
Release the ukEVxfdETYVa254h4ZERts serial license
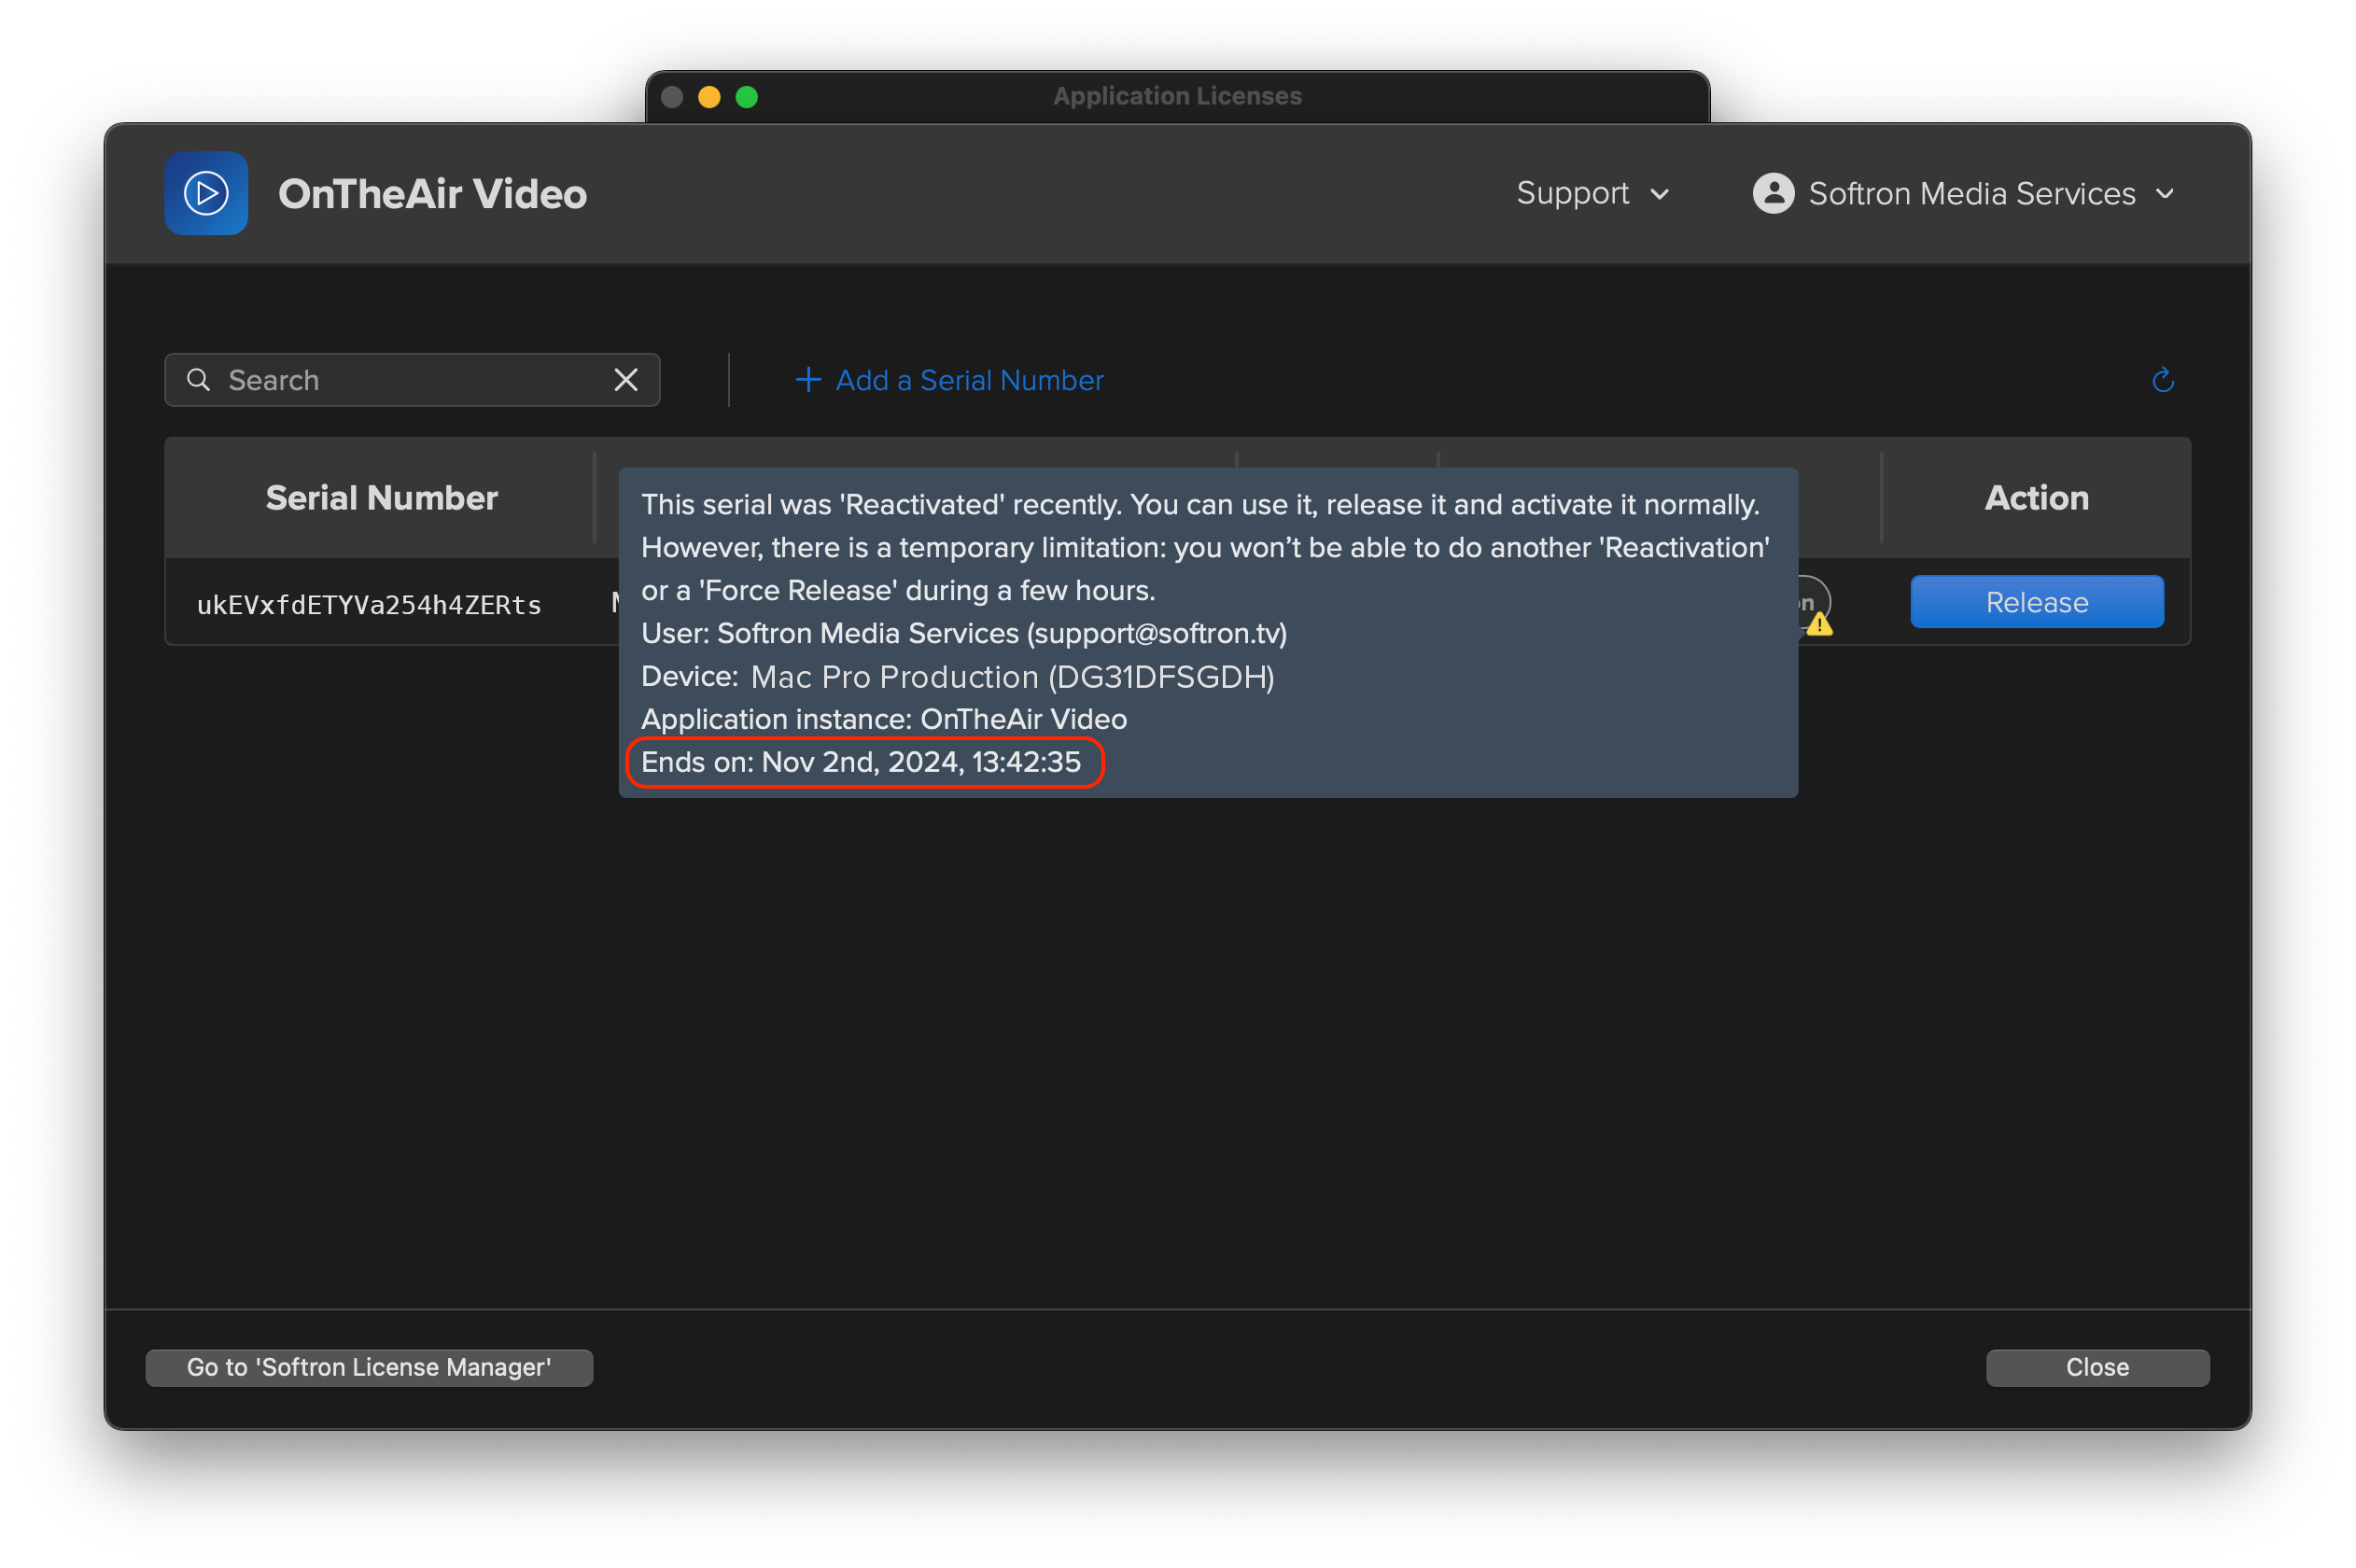pyautogui.click(x=2037, y=602)
